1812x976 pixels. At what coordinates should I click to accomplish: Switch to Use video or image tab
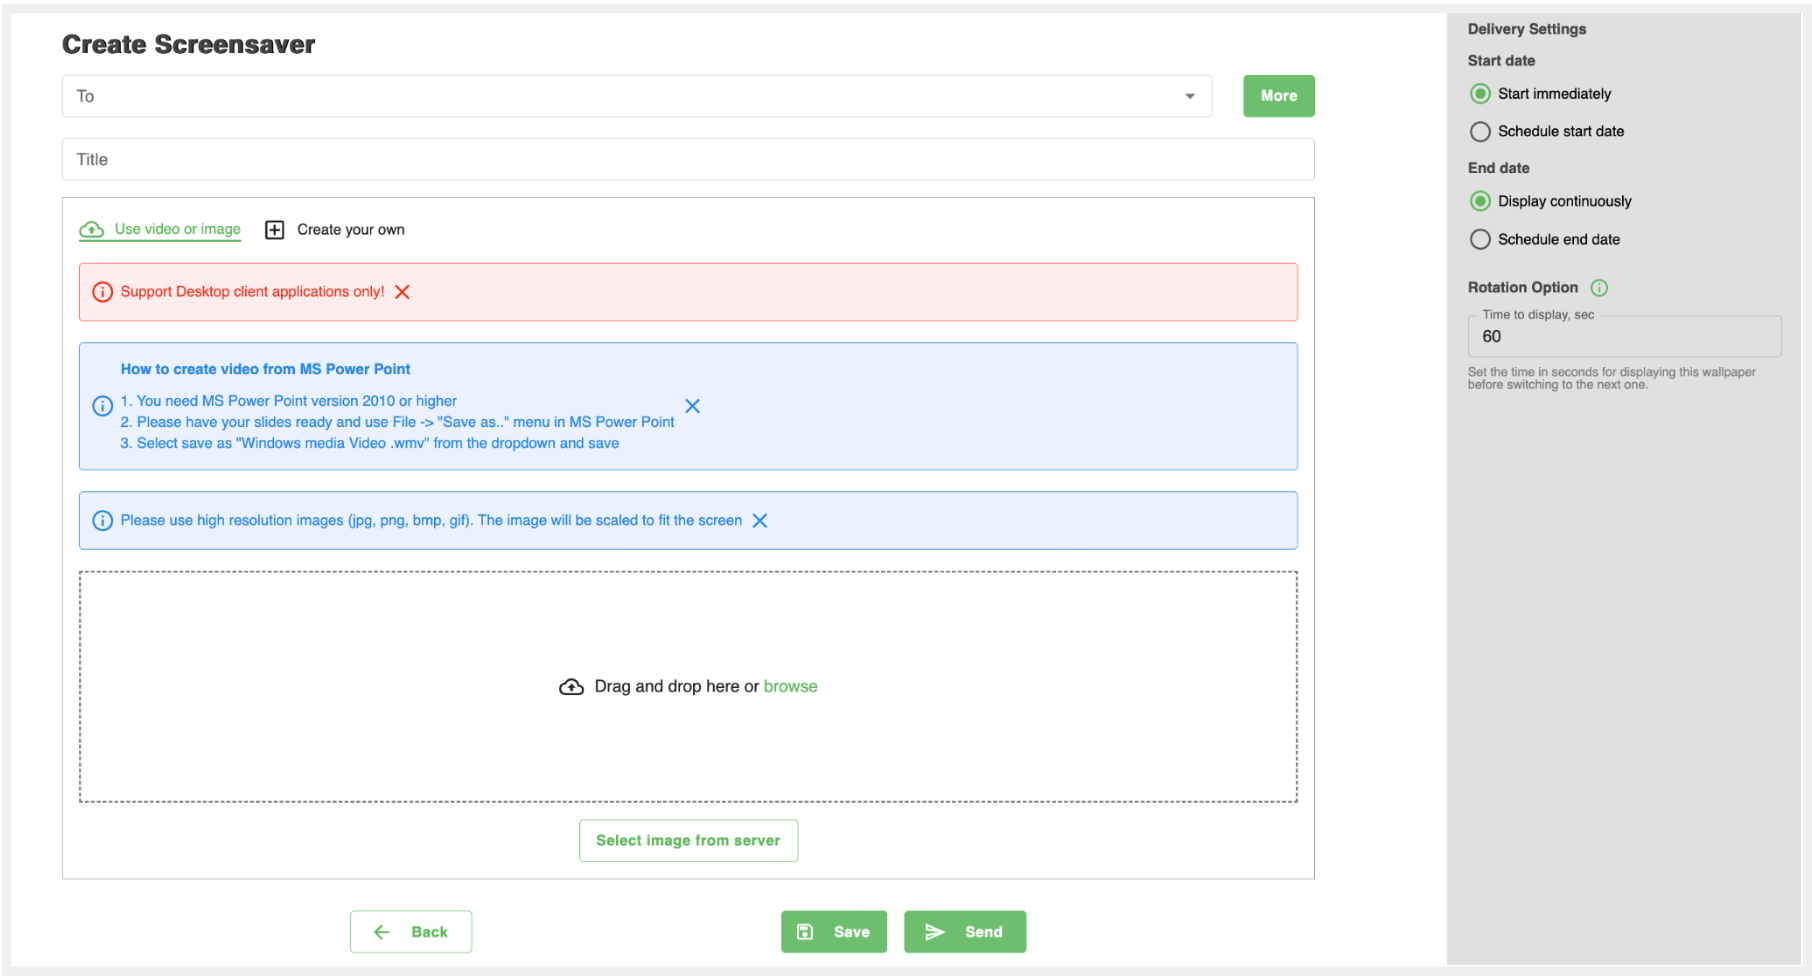pyautogui.click(x=176, y=229)
